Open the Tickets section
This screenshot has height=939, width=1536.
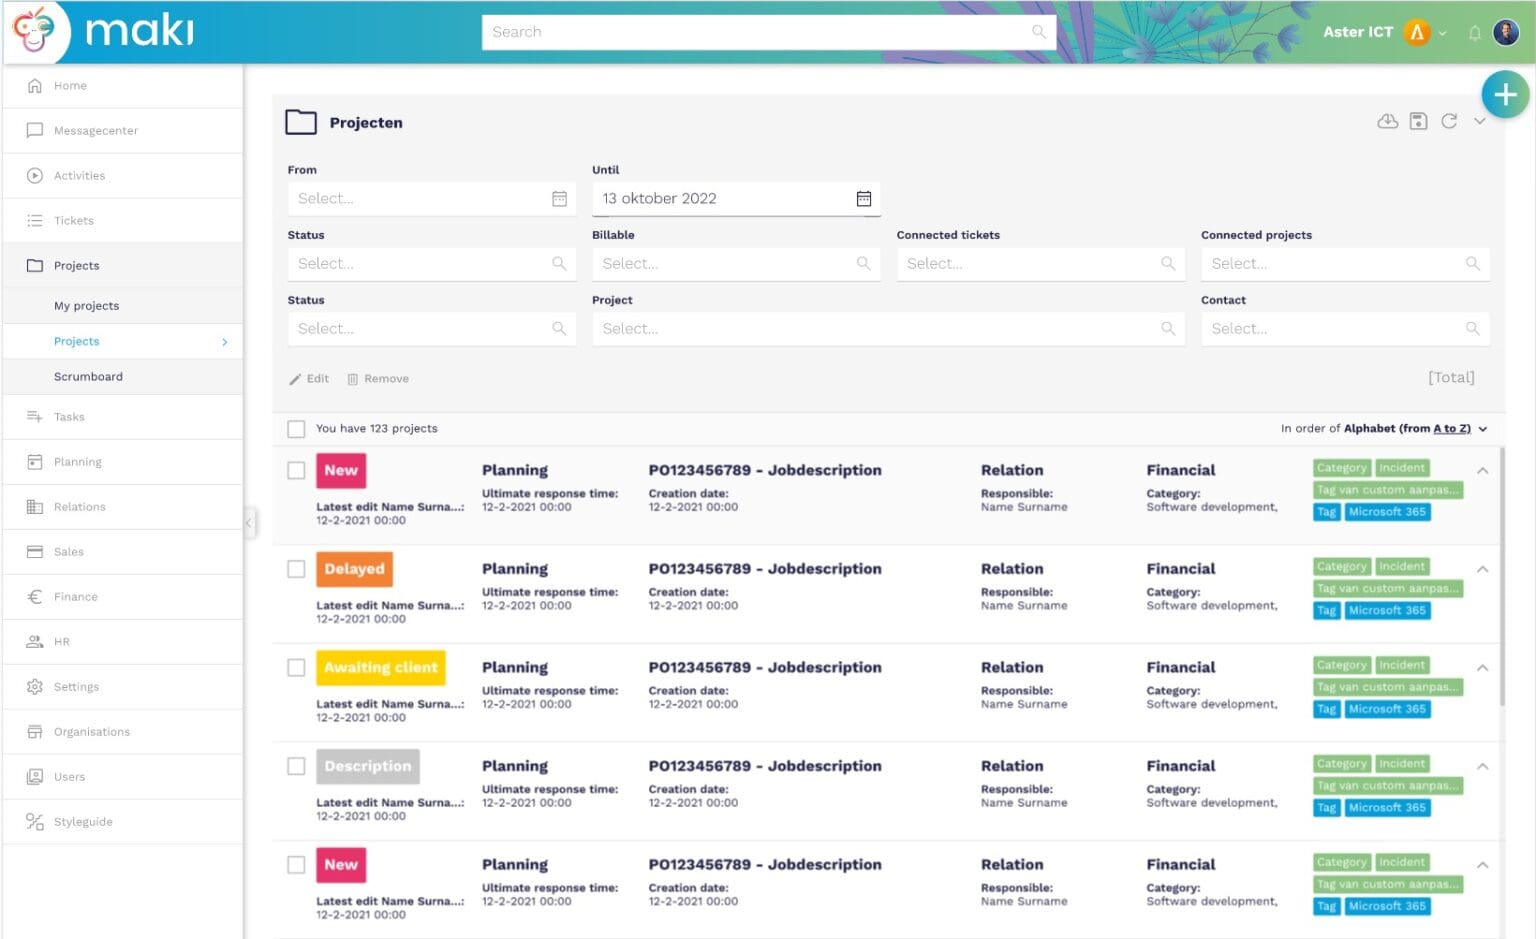[x=72, y=220]
